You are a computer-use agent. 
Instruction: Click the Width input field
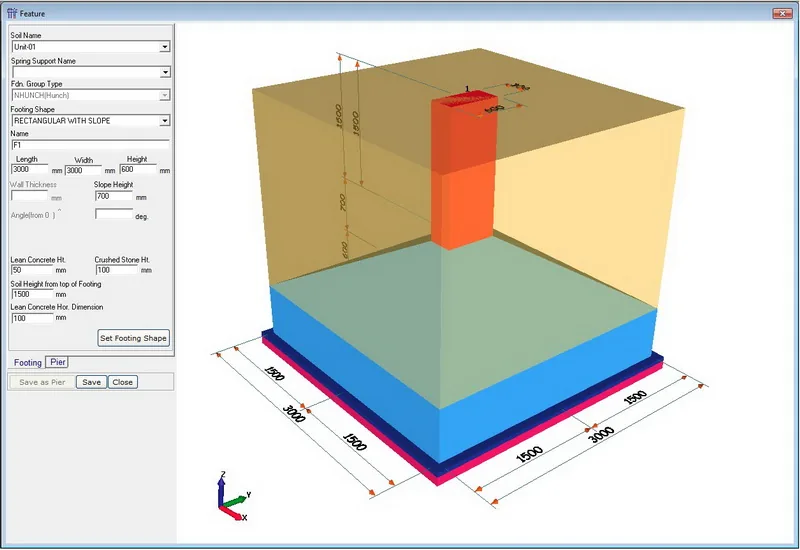tap(83, 170)
